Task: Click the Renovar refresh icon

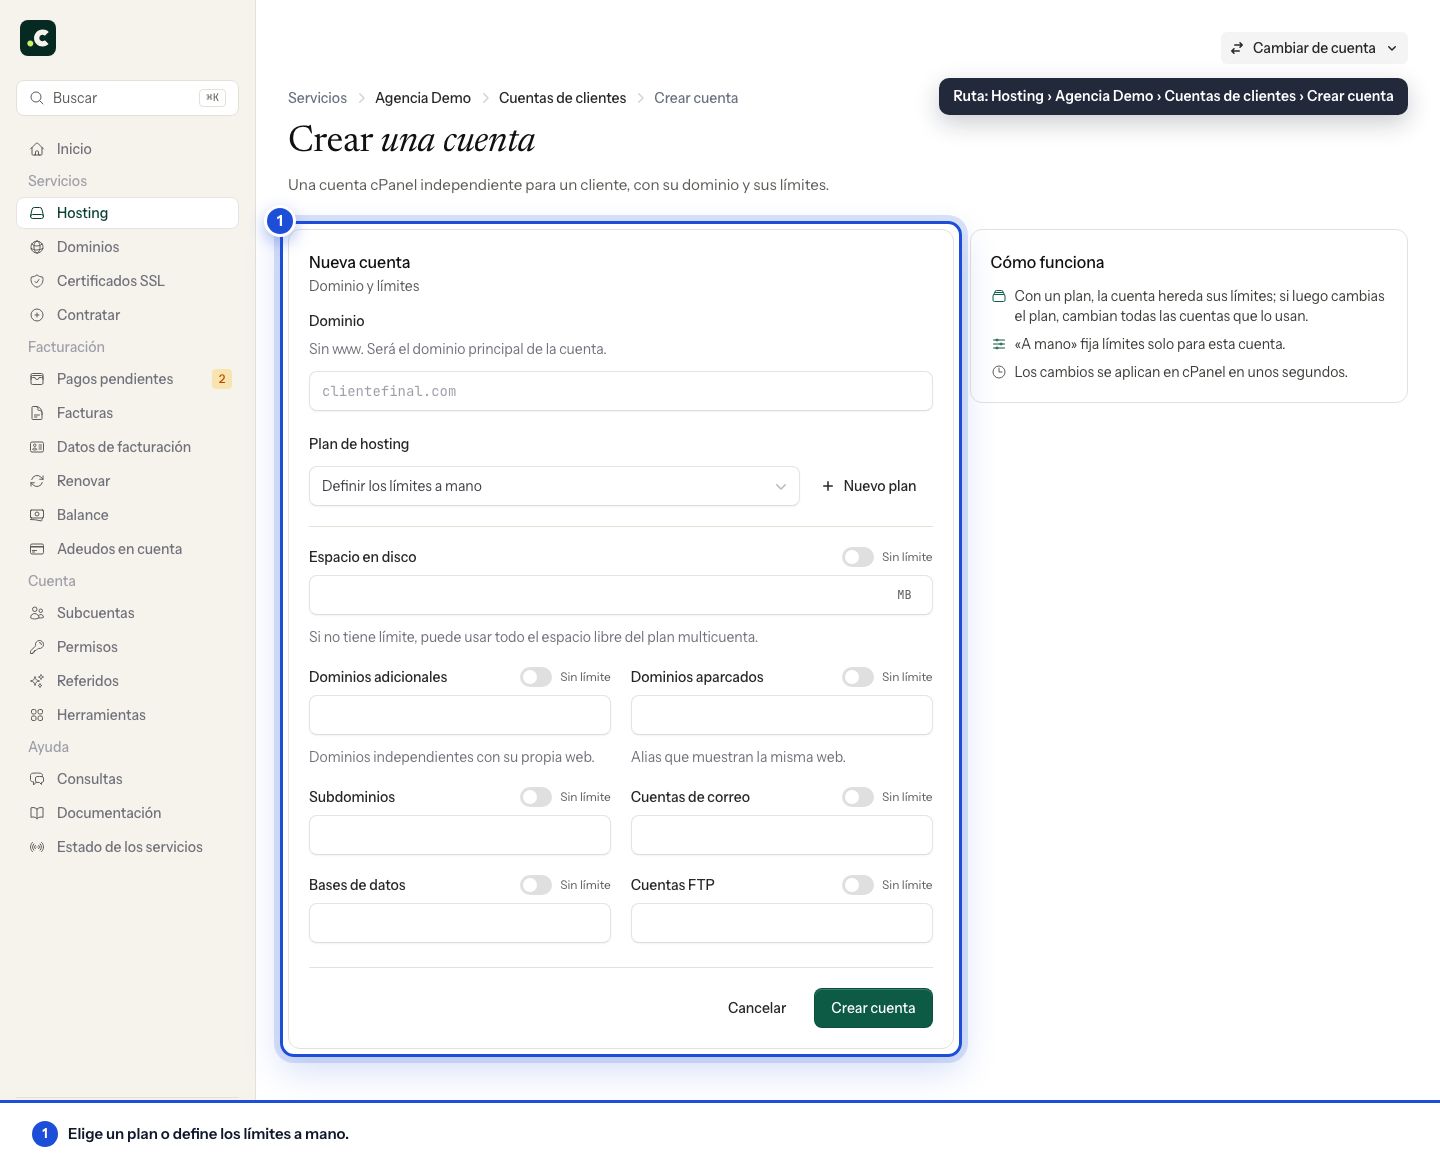Action: (x=37, y=481)
